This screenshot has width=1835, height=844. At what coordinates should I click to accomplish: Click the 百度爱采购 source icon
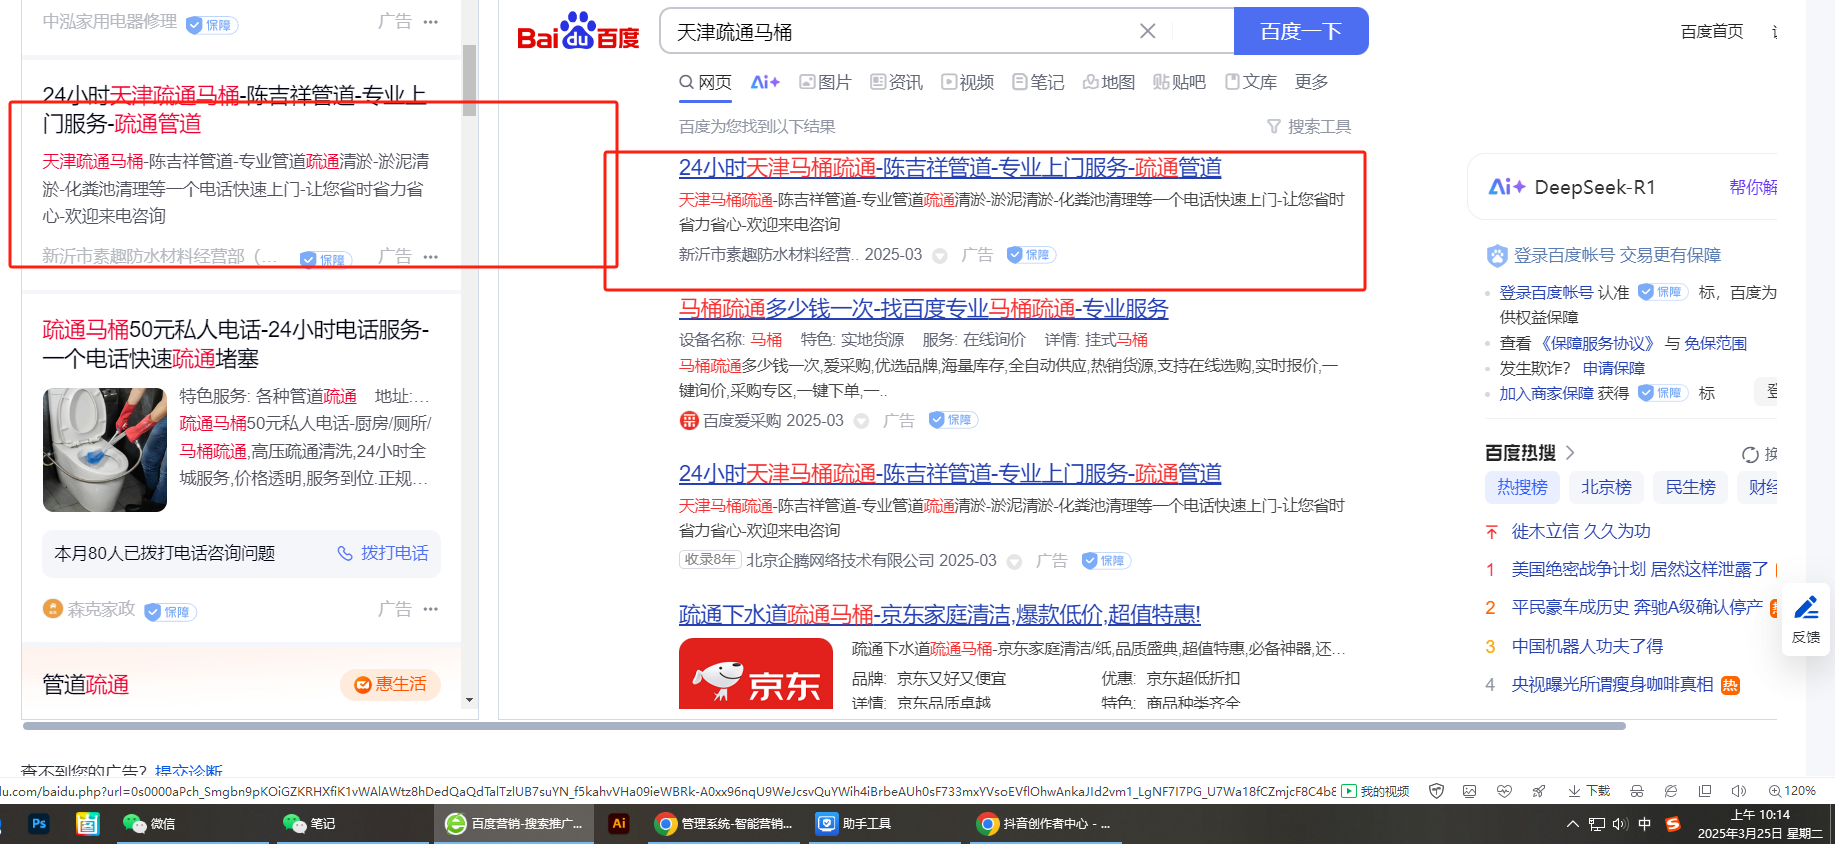[689, 421]
